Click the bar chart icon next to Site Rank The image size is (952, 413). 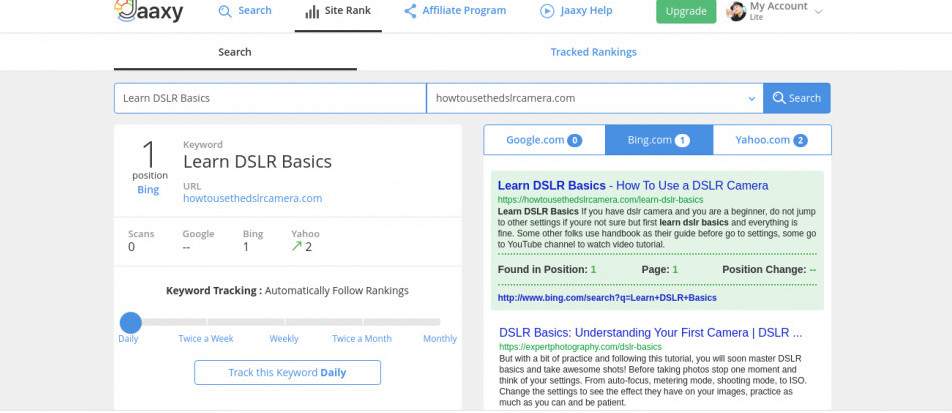pos(312,12)
